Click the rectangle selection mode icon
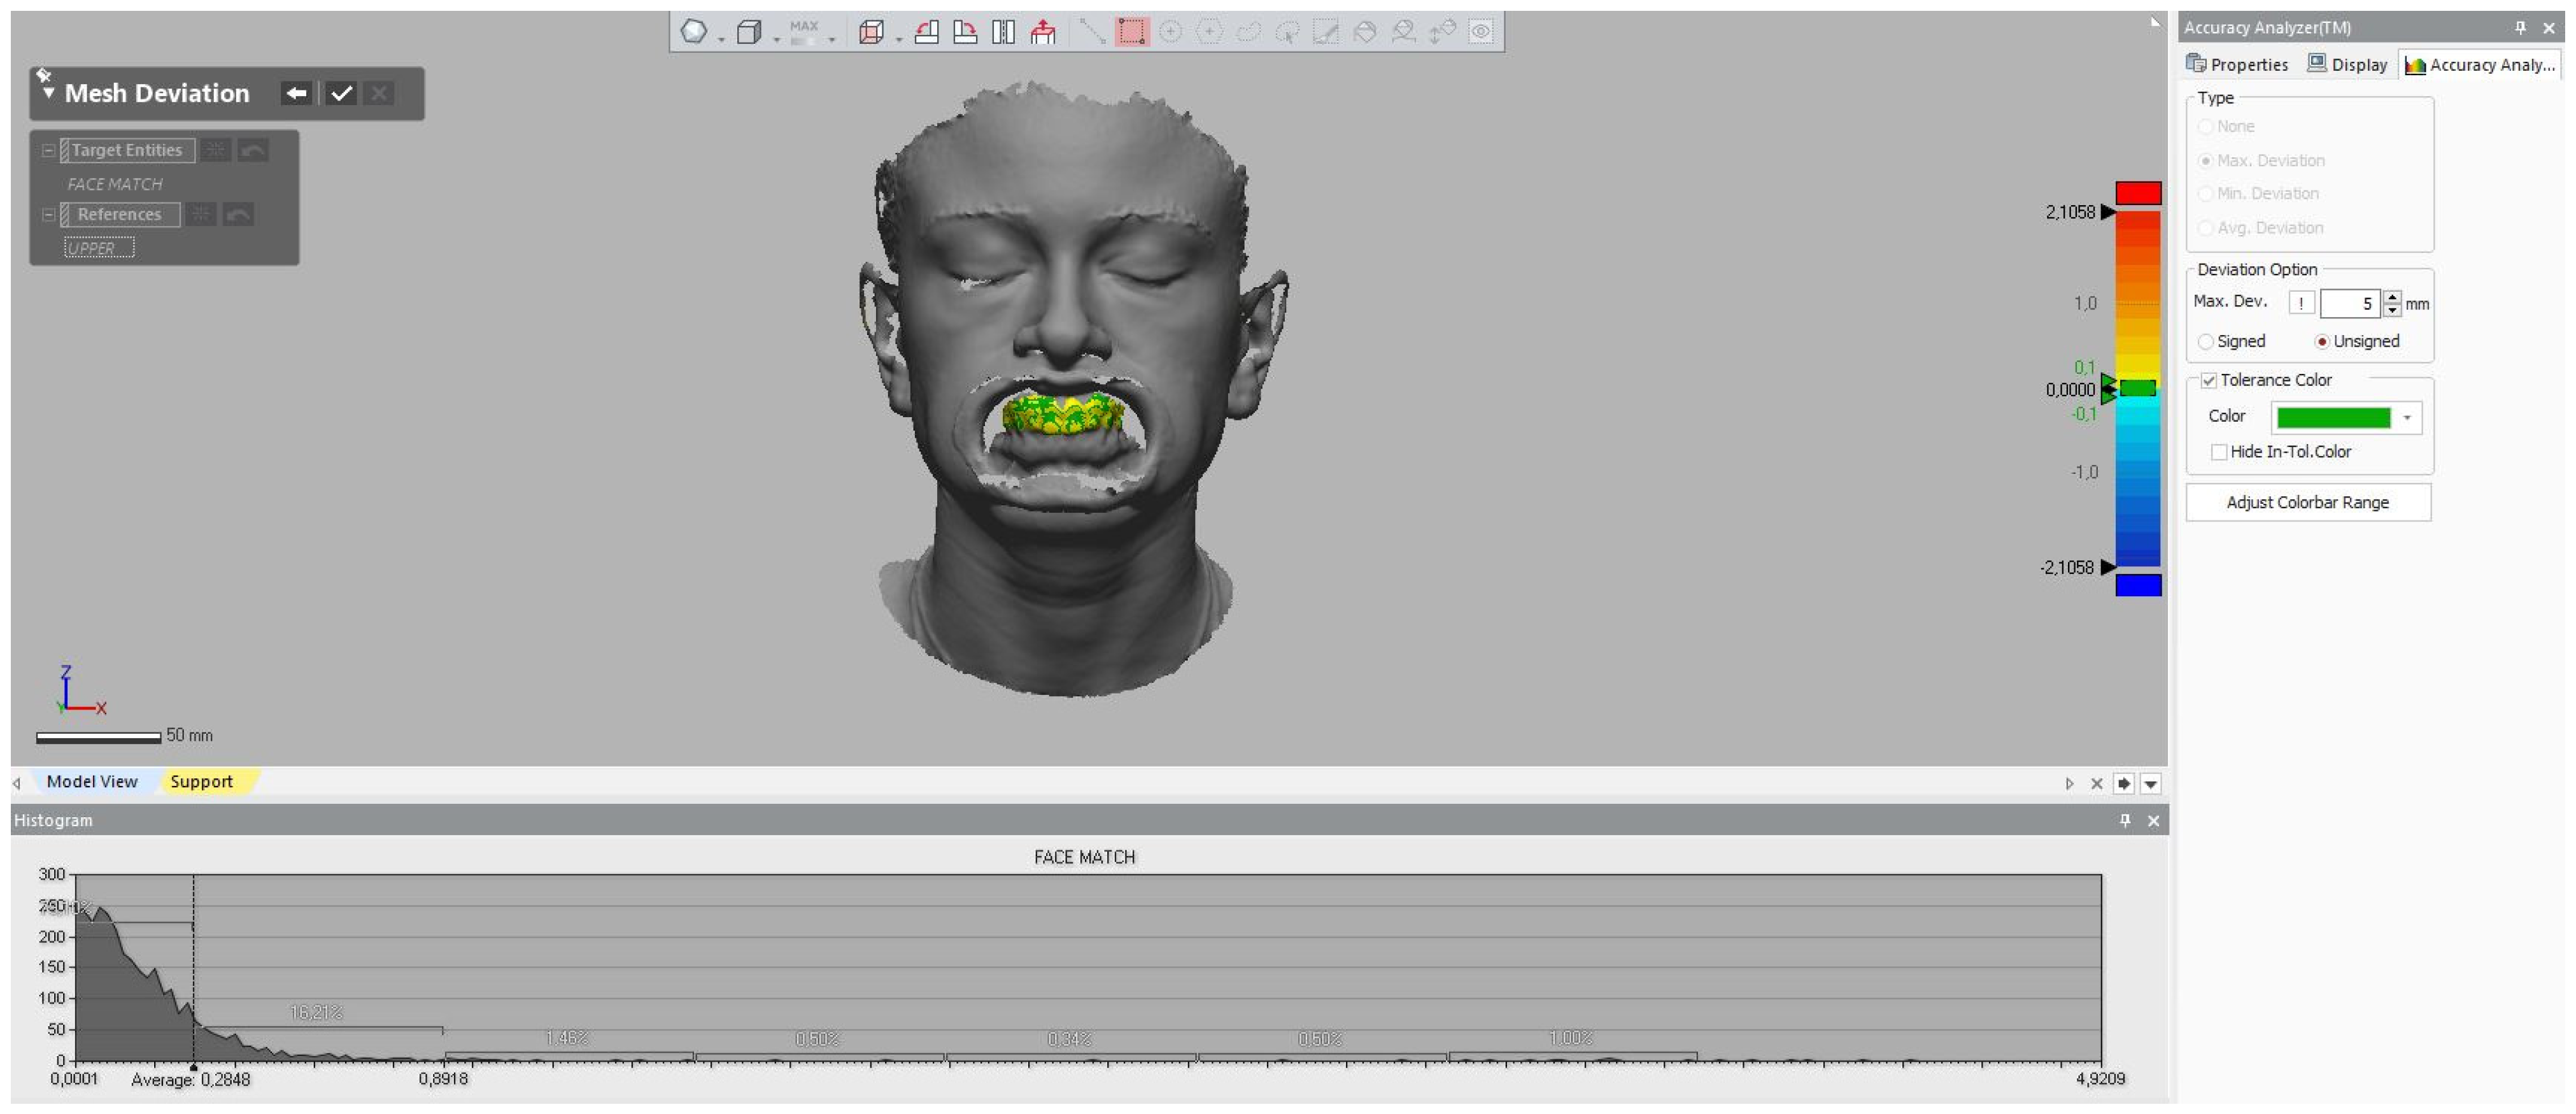Image resolution: width=2576 pixels, height=1114 pixels. pos(1131,32)
